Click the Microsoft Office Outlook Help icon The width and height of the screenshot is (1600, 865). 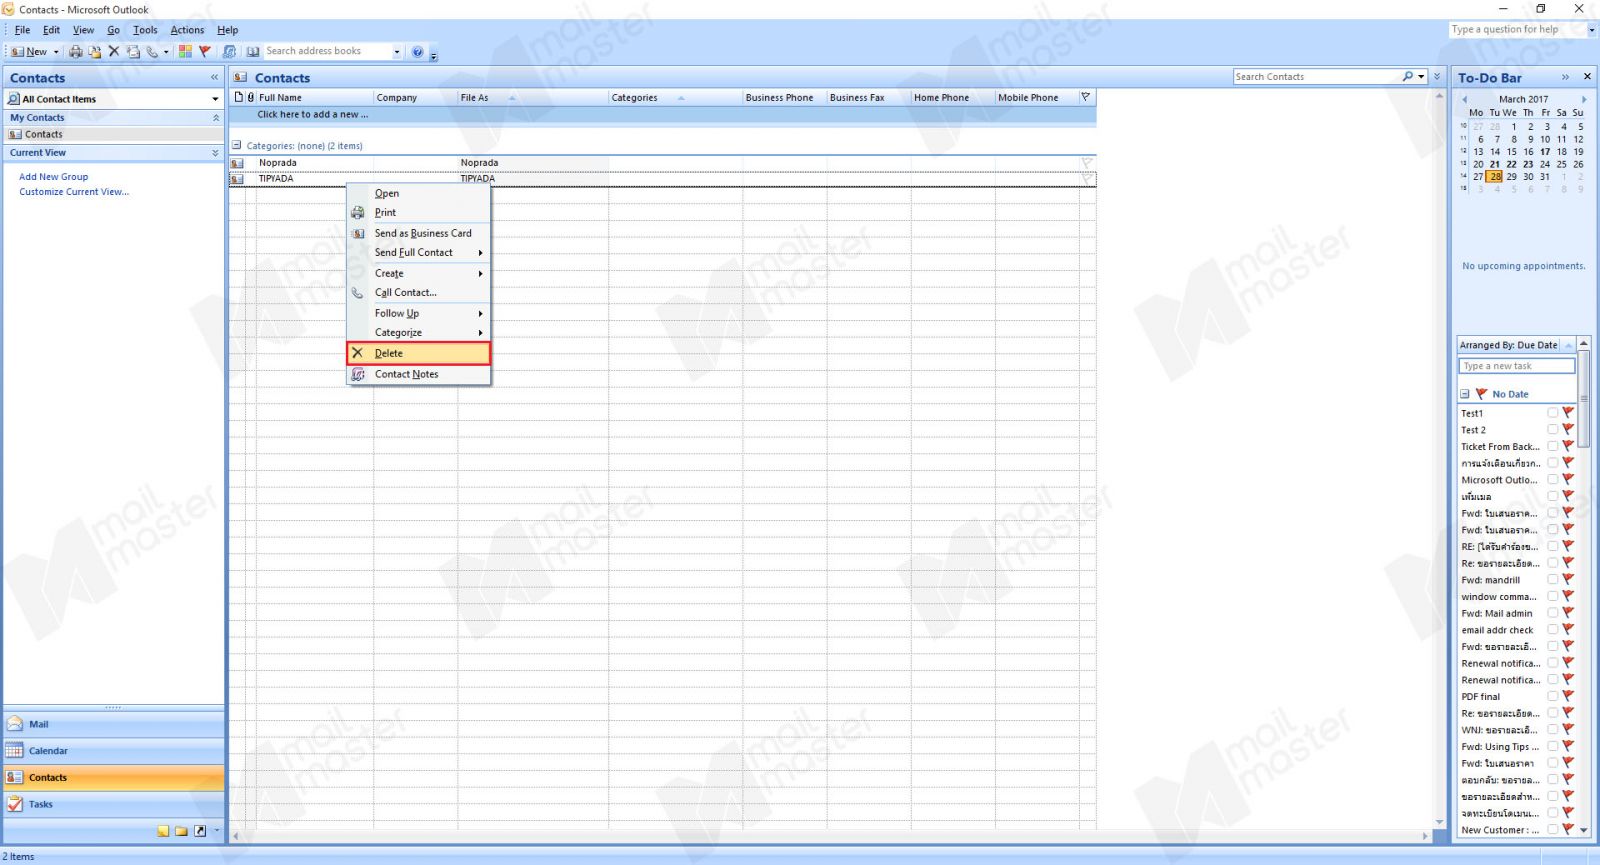418,51
